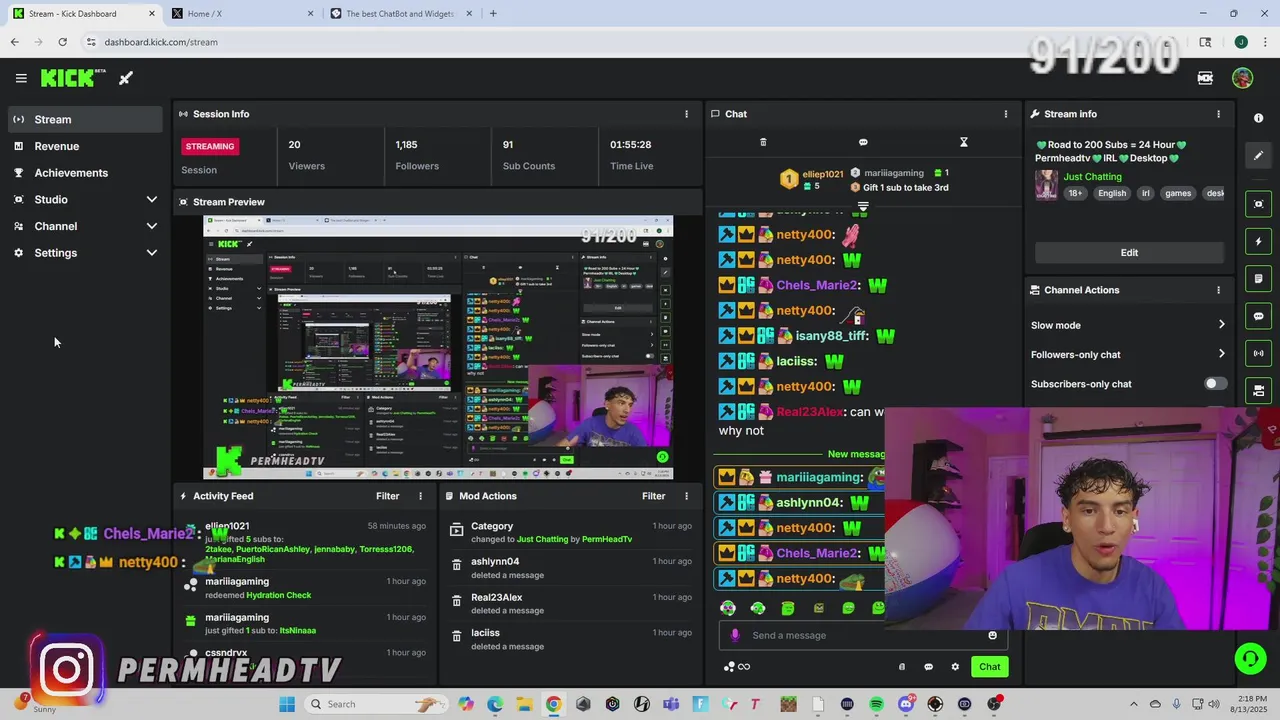Click the Hydration Check redemption text
The image size is (1280, 720).
pyautogui.click(x=278, y=595)
